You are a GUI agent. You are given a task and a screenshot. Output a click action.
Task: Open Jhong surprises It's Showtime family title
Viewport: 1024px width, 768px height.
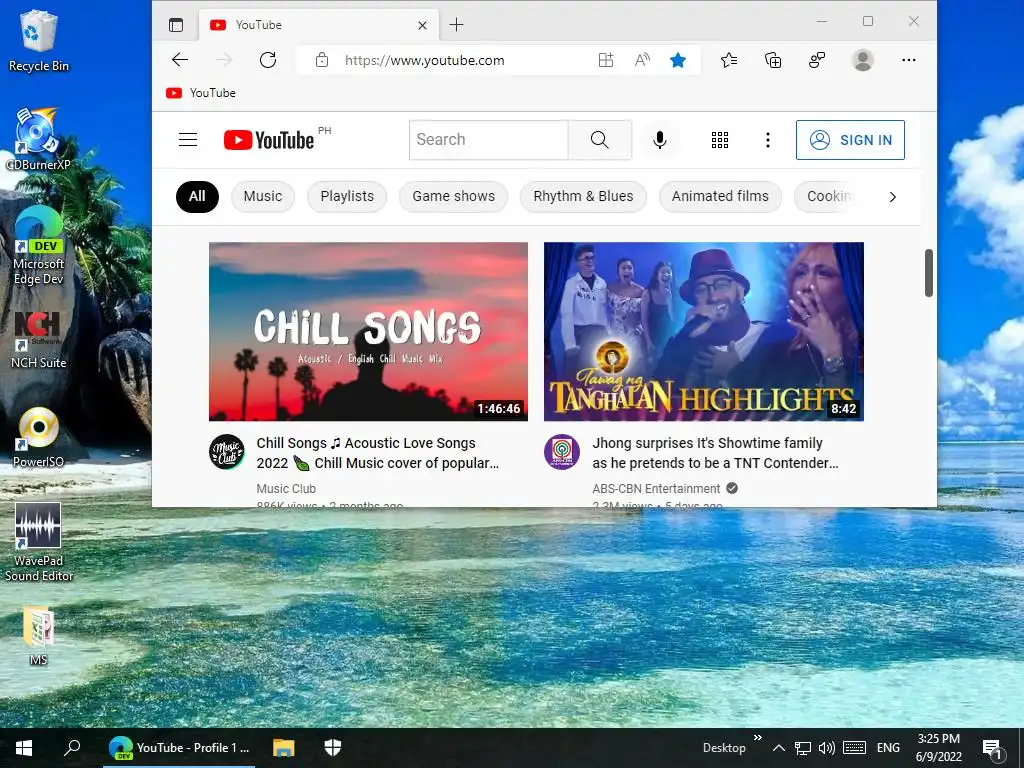pyautogui.click(x=715, y=453)
